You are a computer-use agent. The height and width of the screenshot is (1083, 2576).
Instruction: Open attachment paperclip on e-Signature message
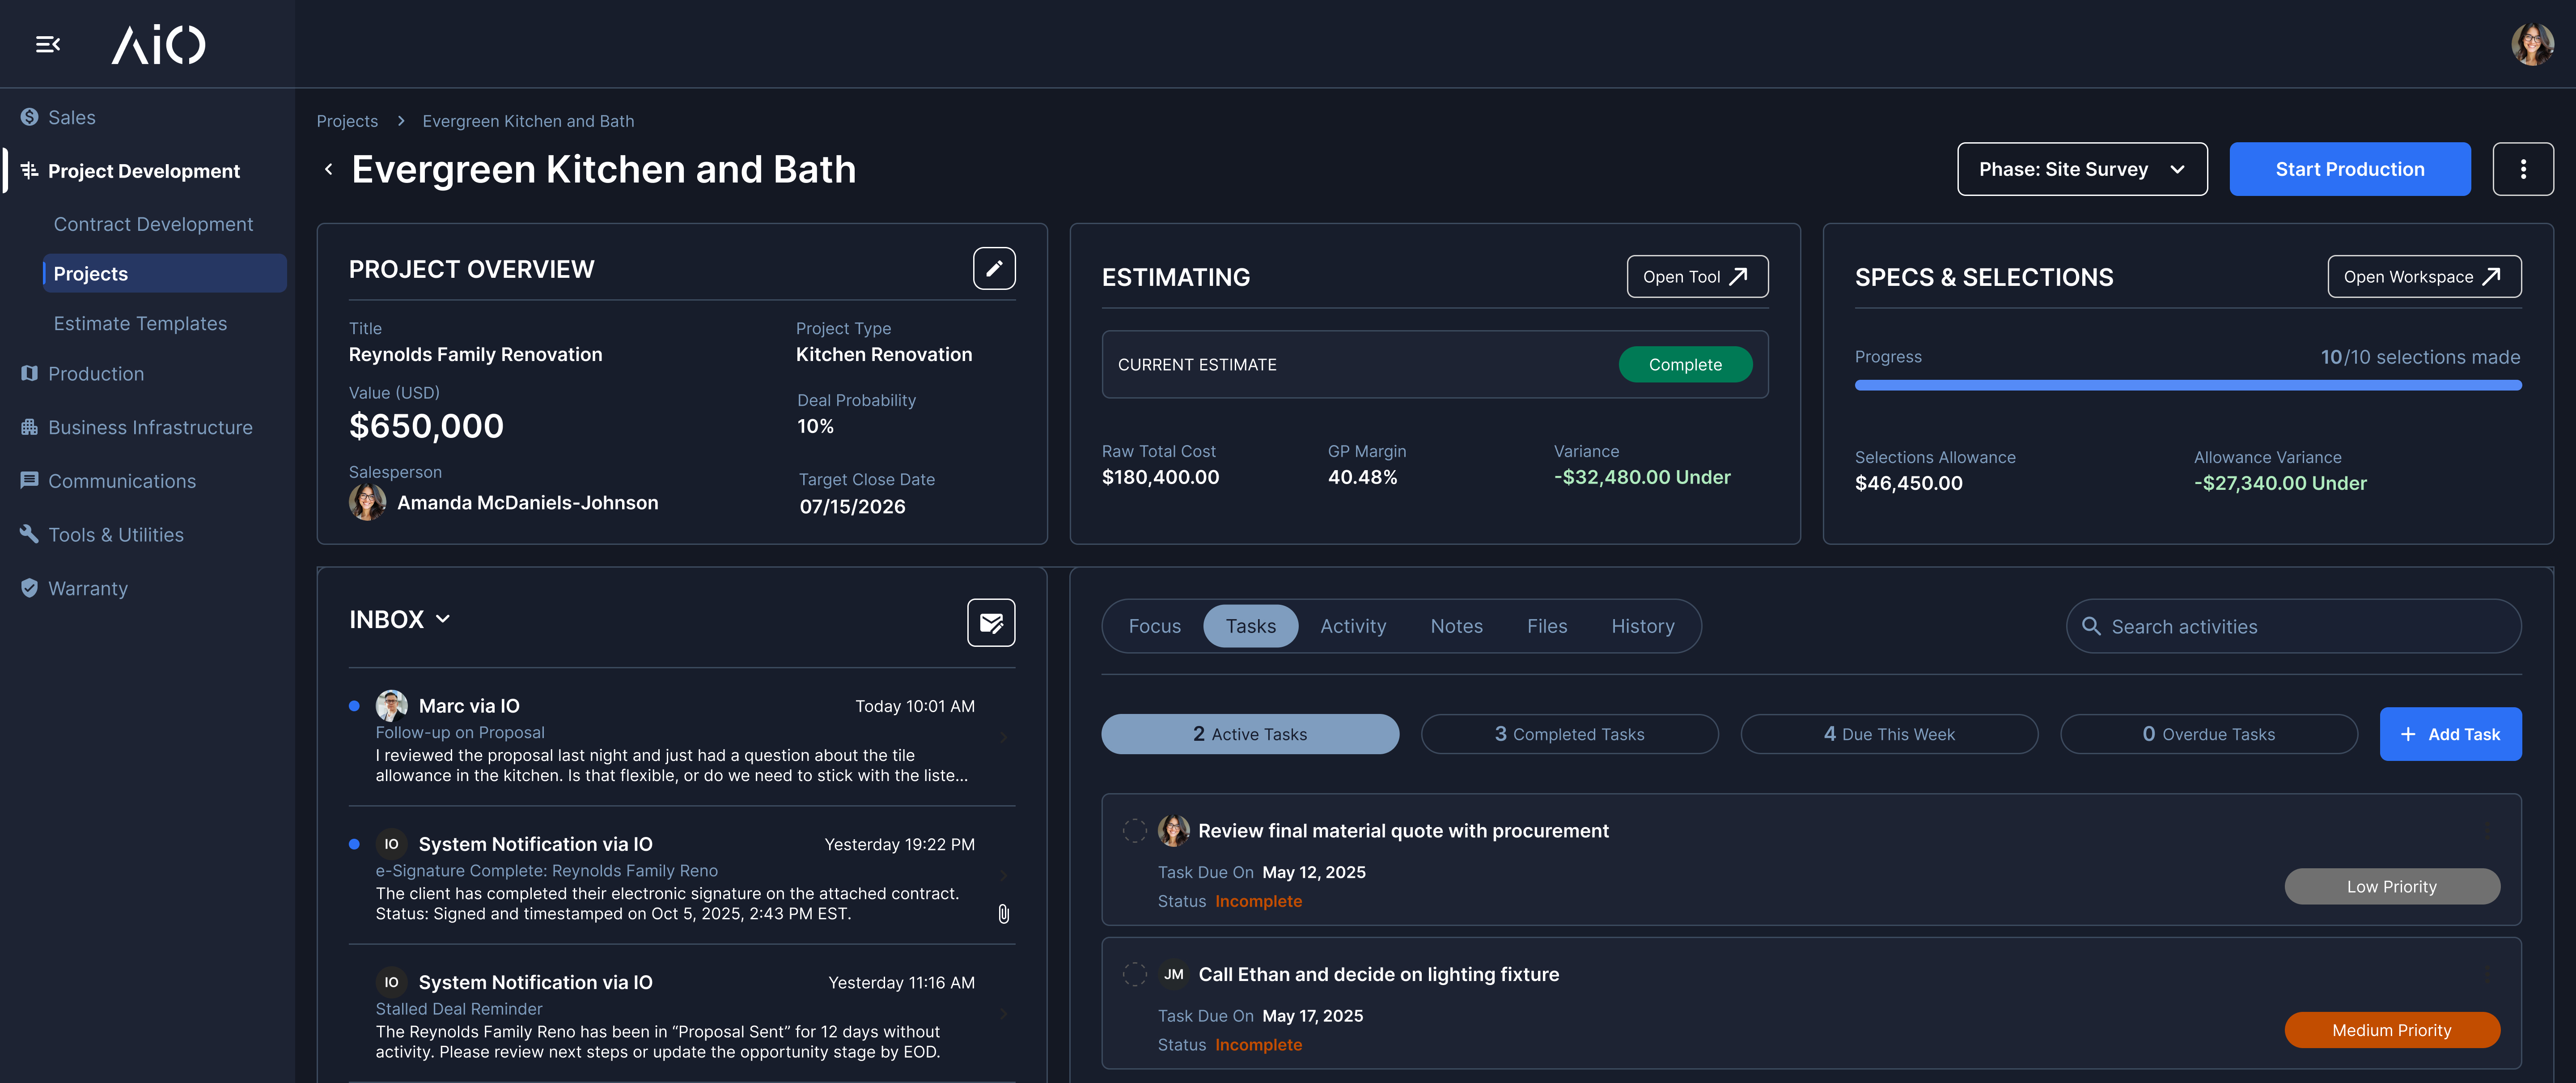[x=1004, y=914]
